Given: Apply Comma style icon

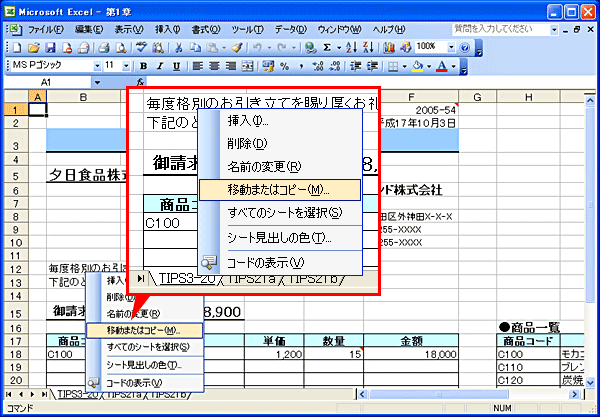Looking at the screenshot, I should coord(302,67).
